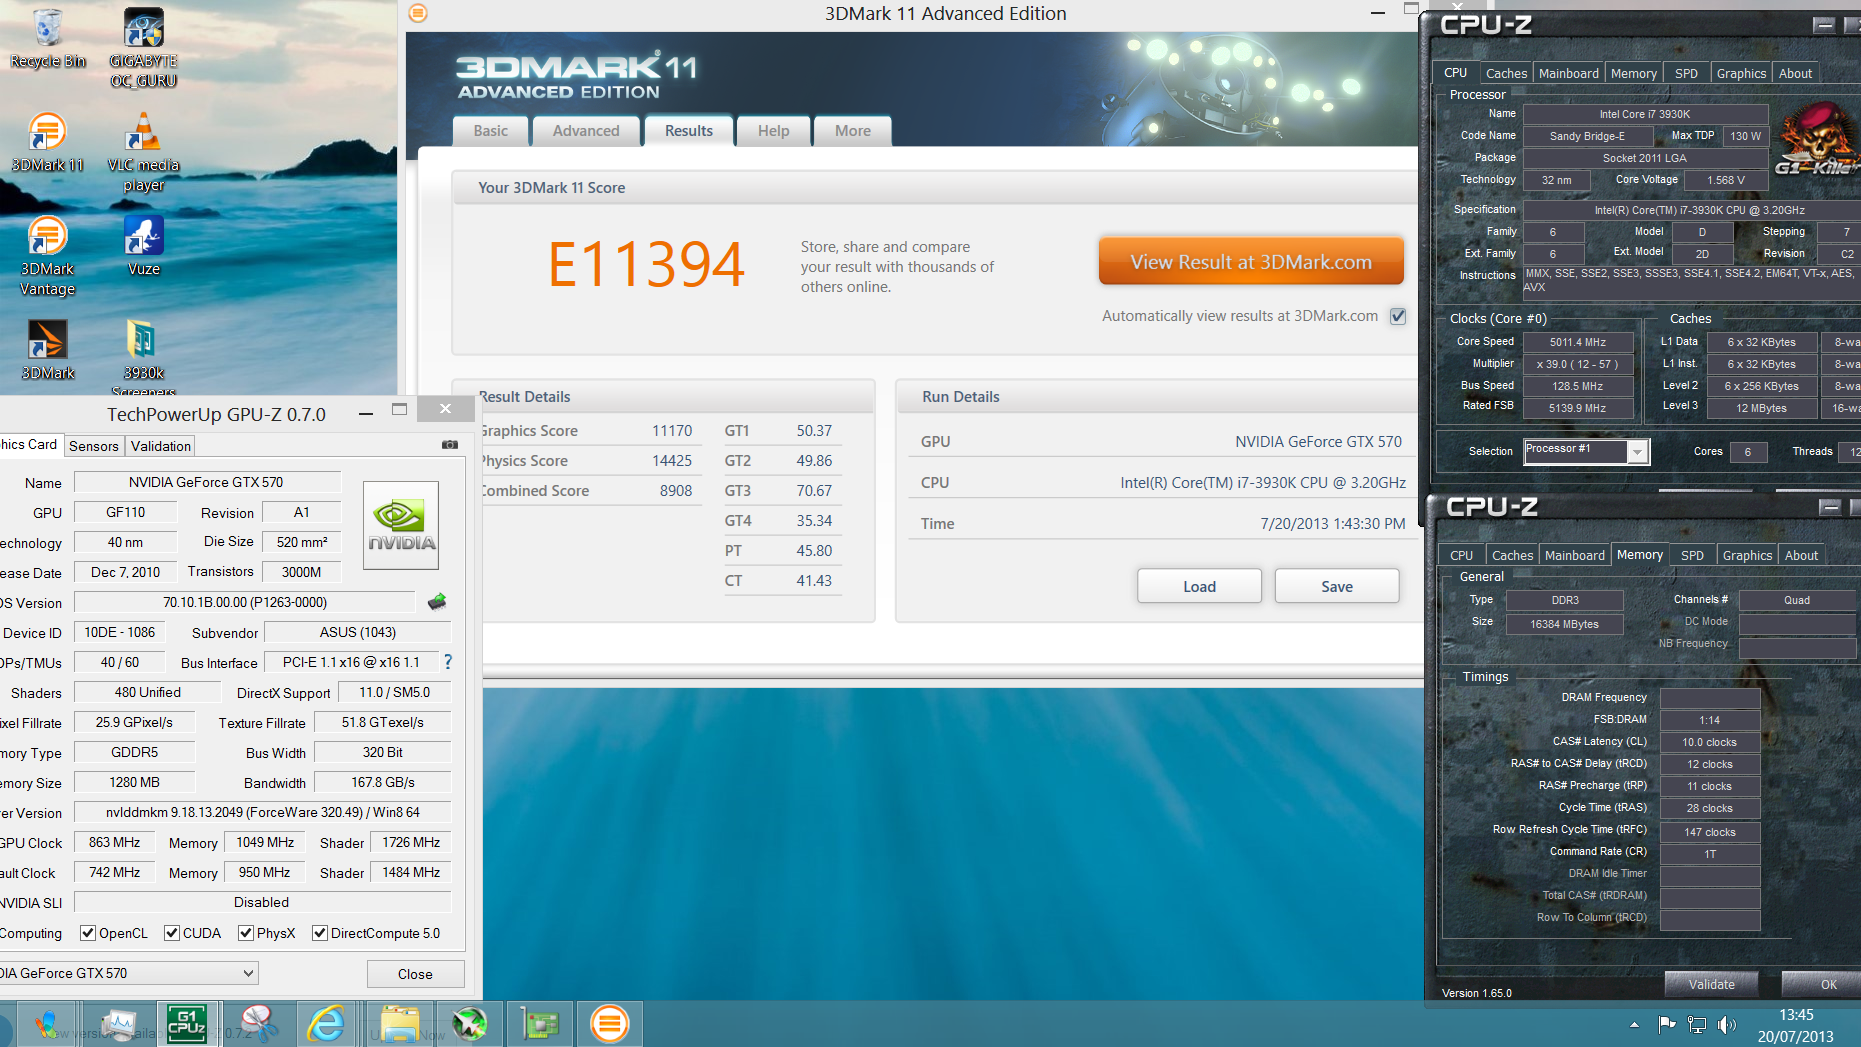Open Snipping Tool taskbar icon
Viewport: 1861px width, 1047px height.
point(257,1023)
